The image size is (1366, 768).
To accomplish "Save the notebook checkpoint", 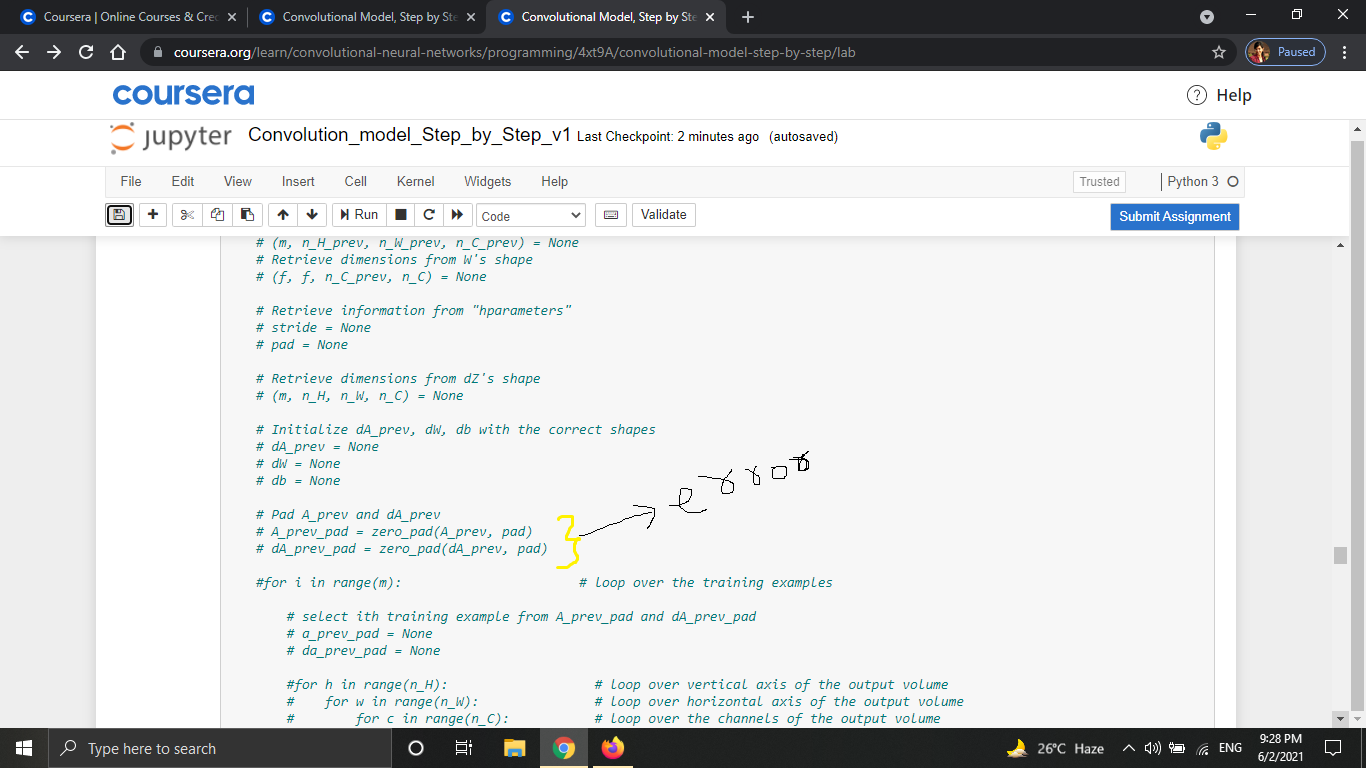I will tap(119, 214).
